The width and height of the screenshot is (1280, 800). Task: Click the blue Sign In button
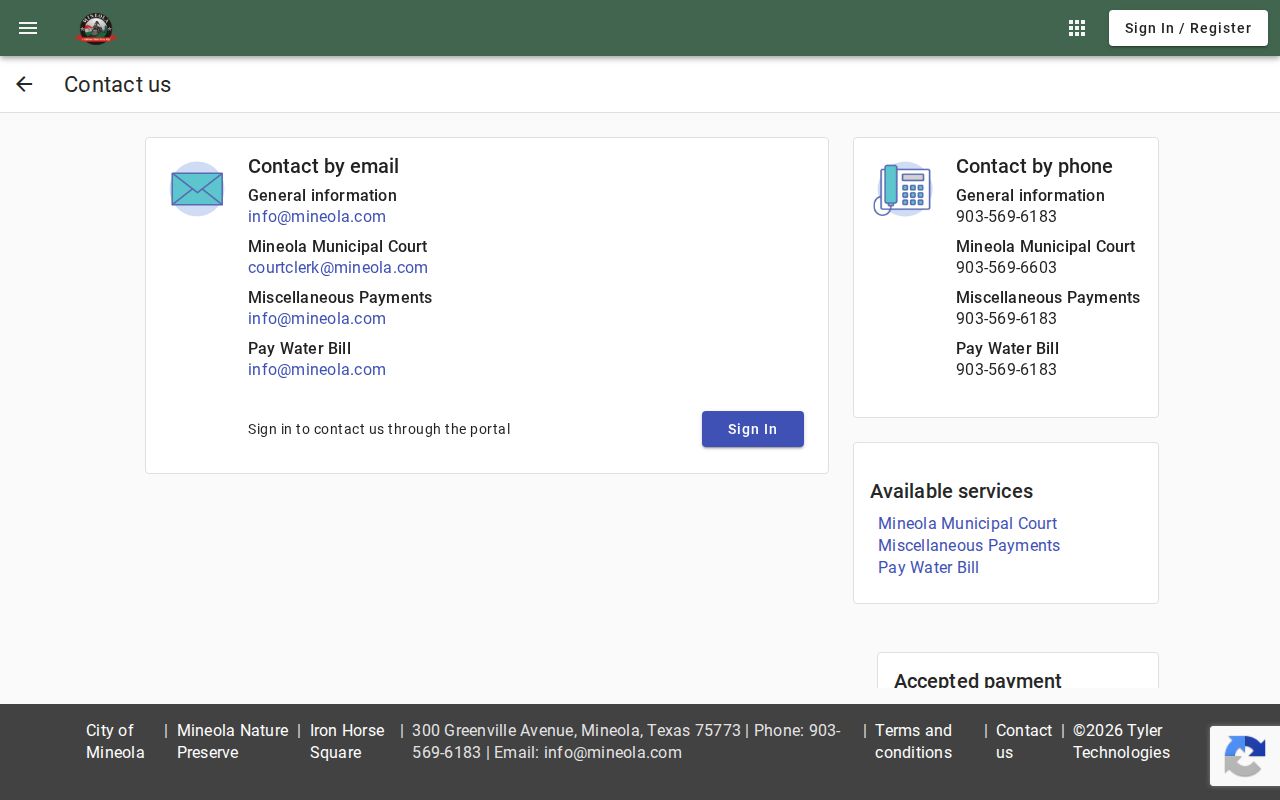(753, 429)
